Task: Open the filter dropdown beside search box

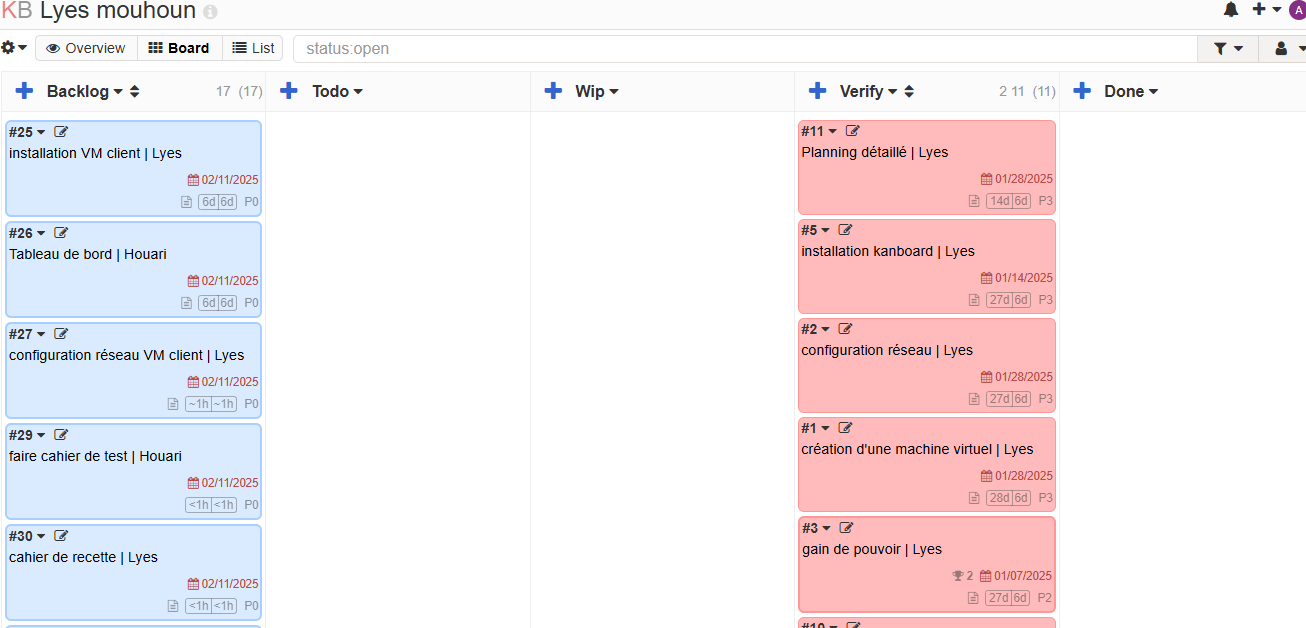Action: click(x=1227, y=48)
